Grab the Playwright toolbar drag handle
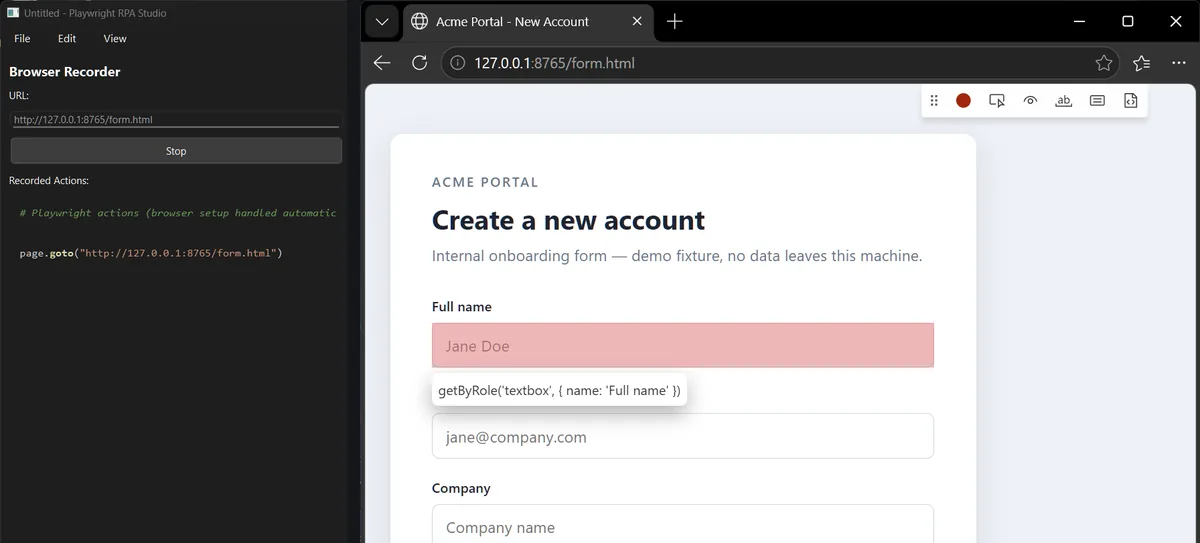Screen dimensions: 1200x543 [934, 101]
